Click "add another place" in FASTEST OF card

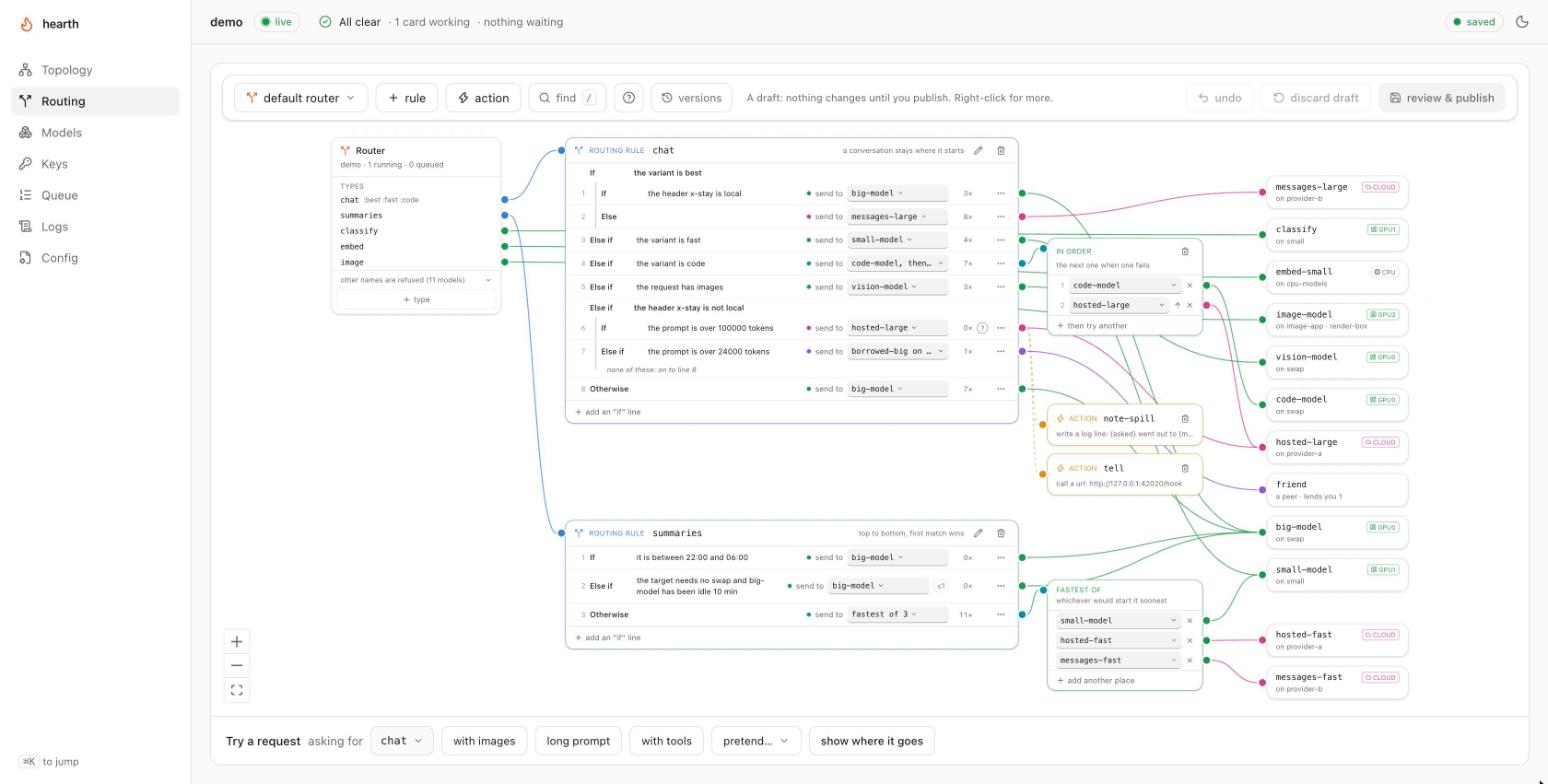pyautogui.click(x=1095, y=680)
